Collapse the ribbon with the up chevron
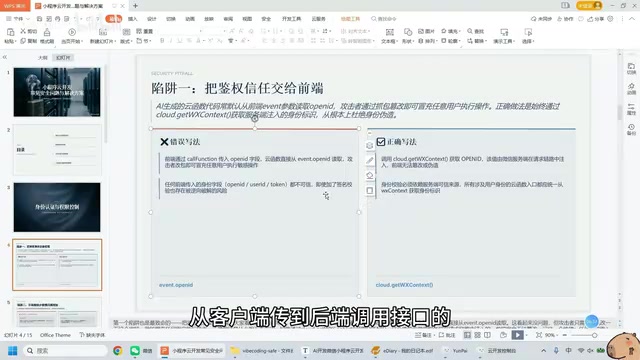This screenshot has height=360, width=640. coord(632,19)
